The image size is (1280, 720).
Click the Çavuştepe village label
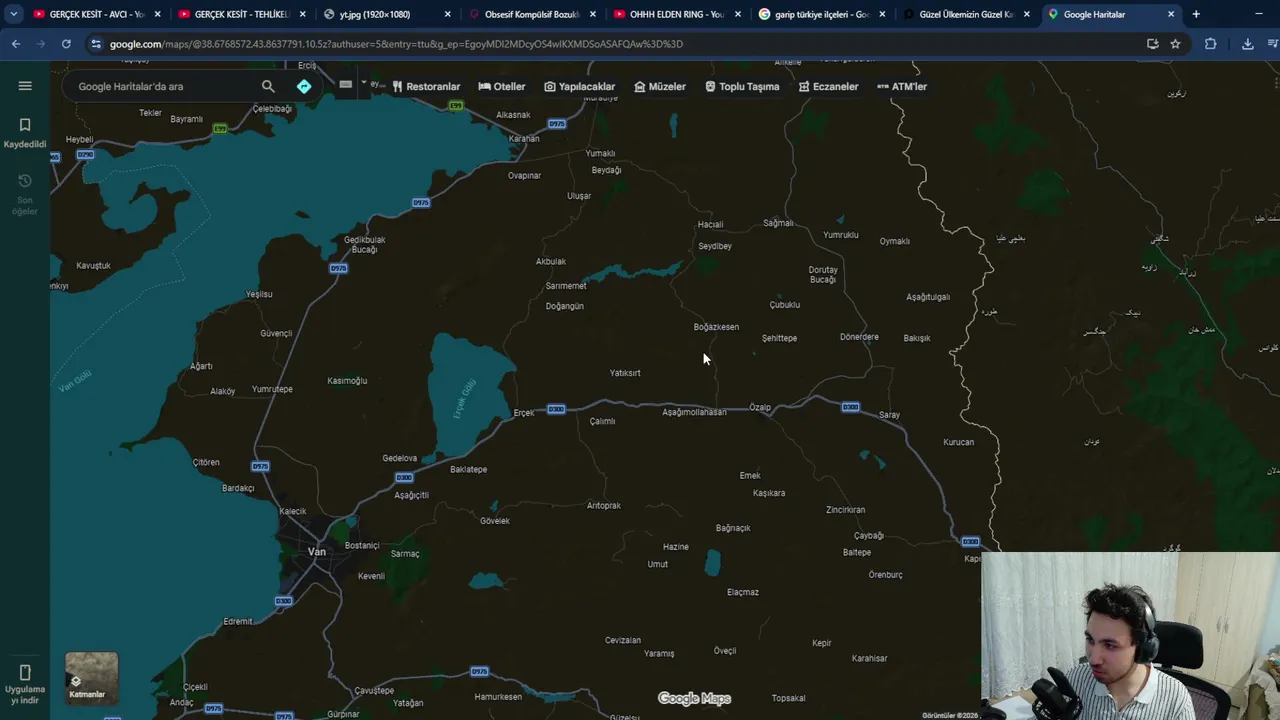coord(374,691)
